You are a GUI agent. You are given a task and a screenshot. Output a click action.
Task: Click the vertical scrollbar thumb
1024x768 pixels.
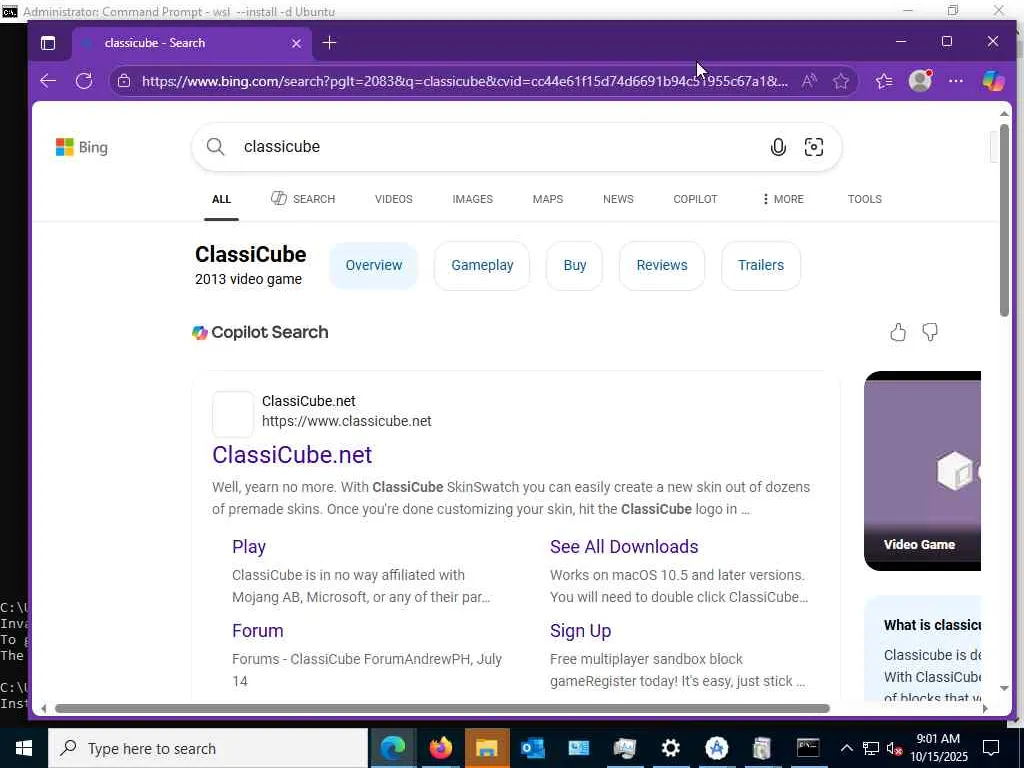[x=1004, y=221]
